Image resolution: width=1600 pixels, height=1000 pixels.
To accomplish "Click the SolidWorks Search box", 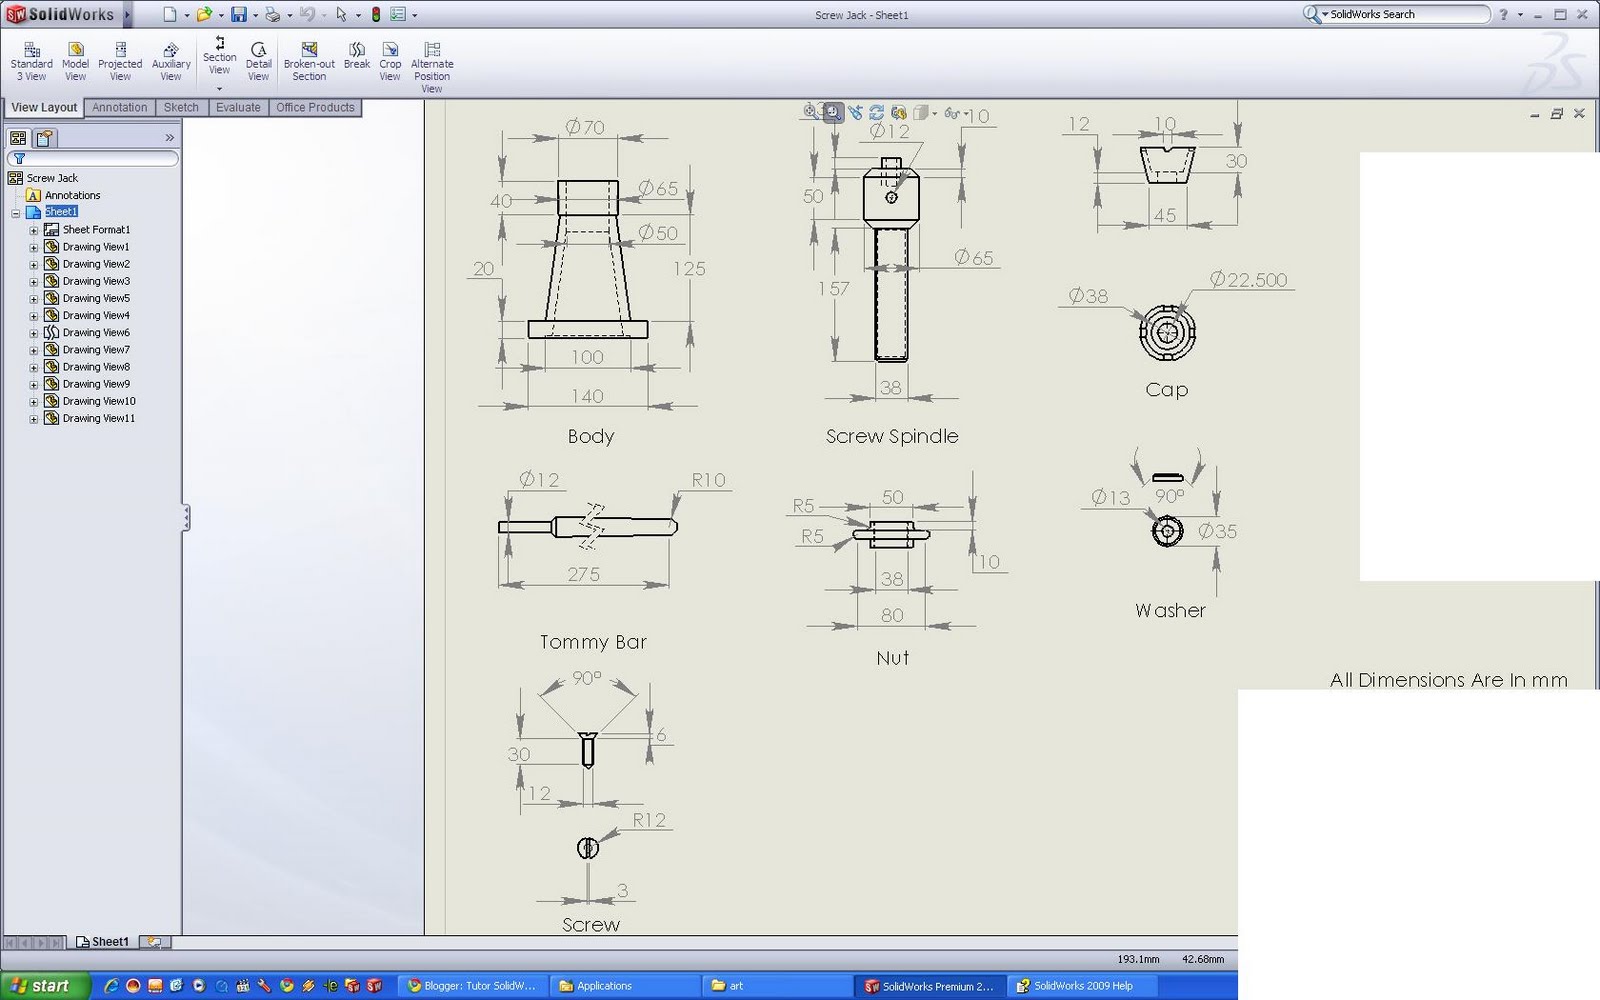I will point(1400,14).
